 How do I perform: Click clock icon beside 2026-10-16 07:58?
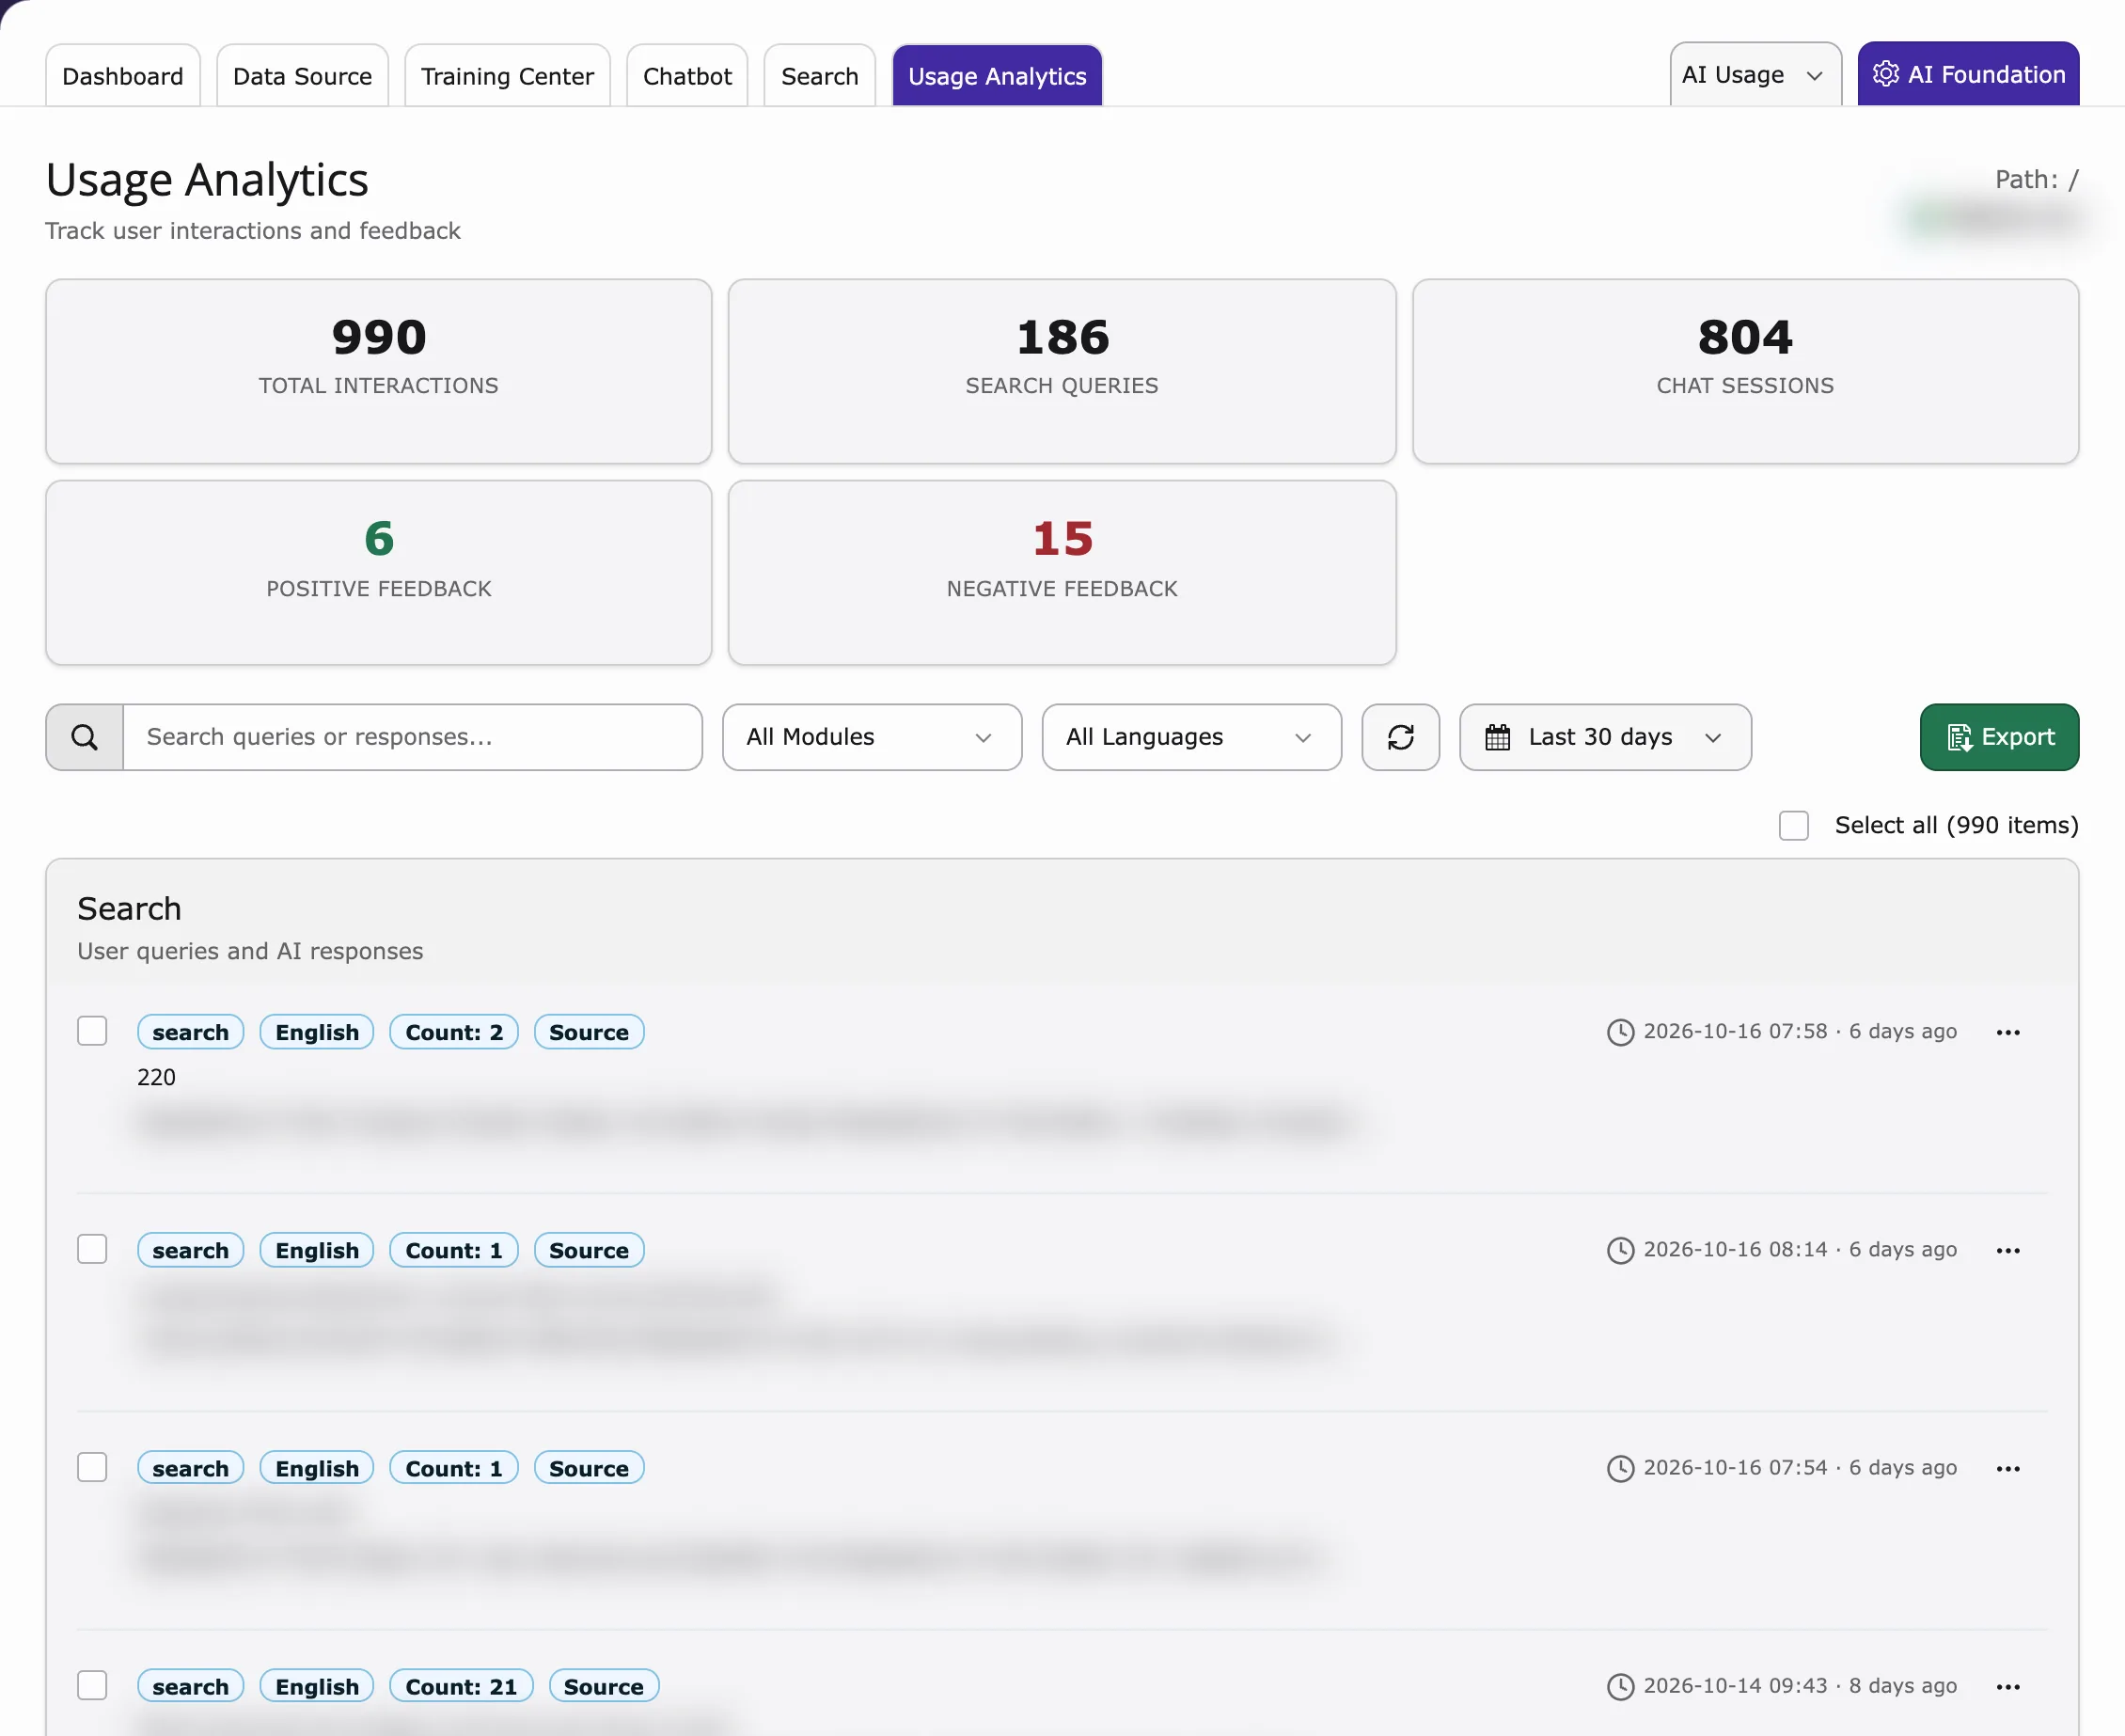pyautogui.click(x=1620, y=1032)
